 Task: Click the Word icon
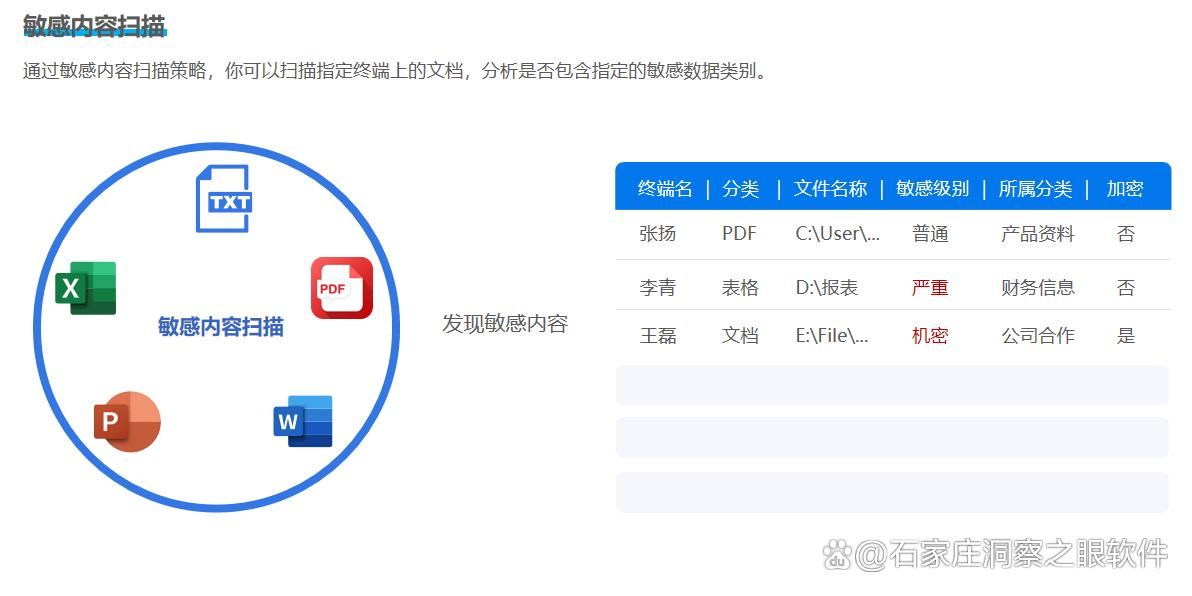tap(303, 421)
